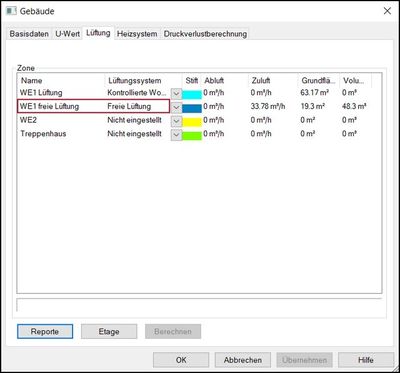
Task: Open help with the Hilfe button
Action: pyautogui.click(x=366, y=360)
